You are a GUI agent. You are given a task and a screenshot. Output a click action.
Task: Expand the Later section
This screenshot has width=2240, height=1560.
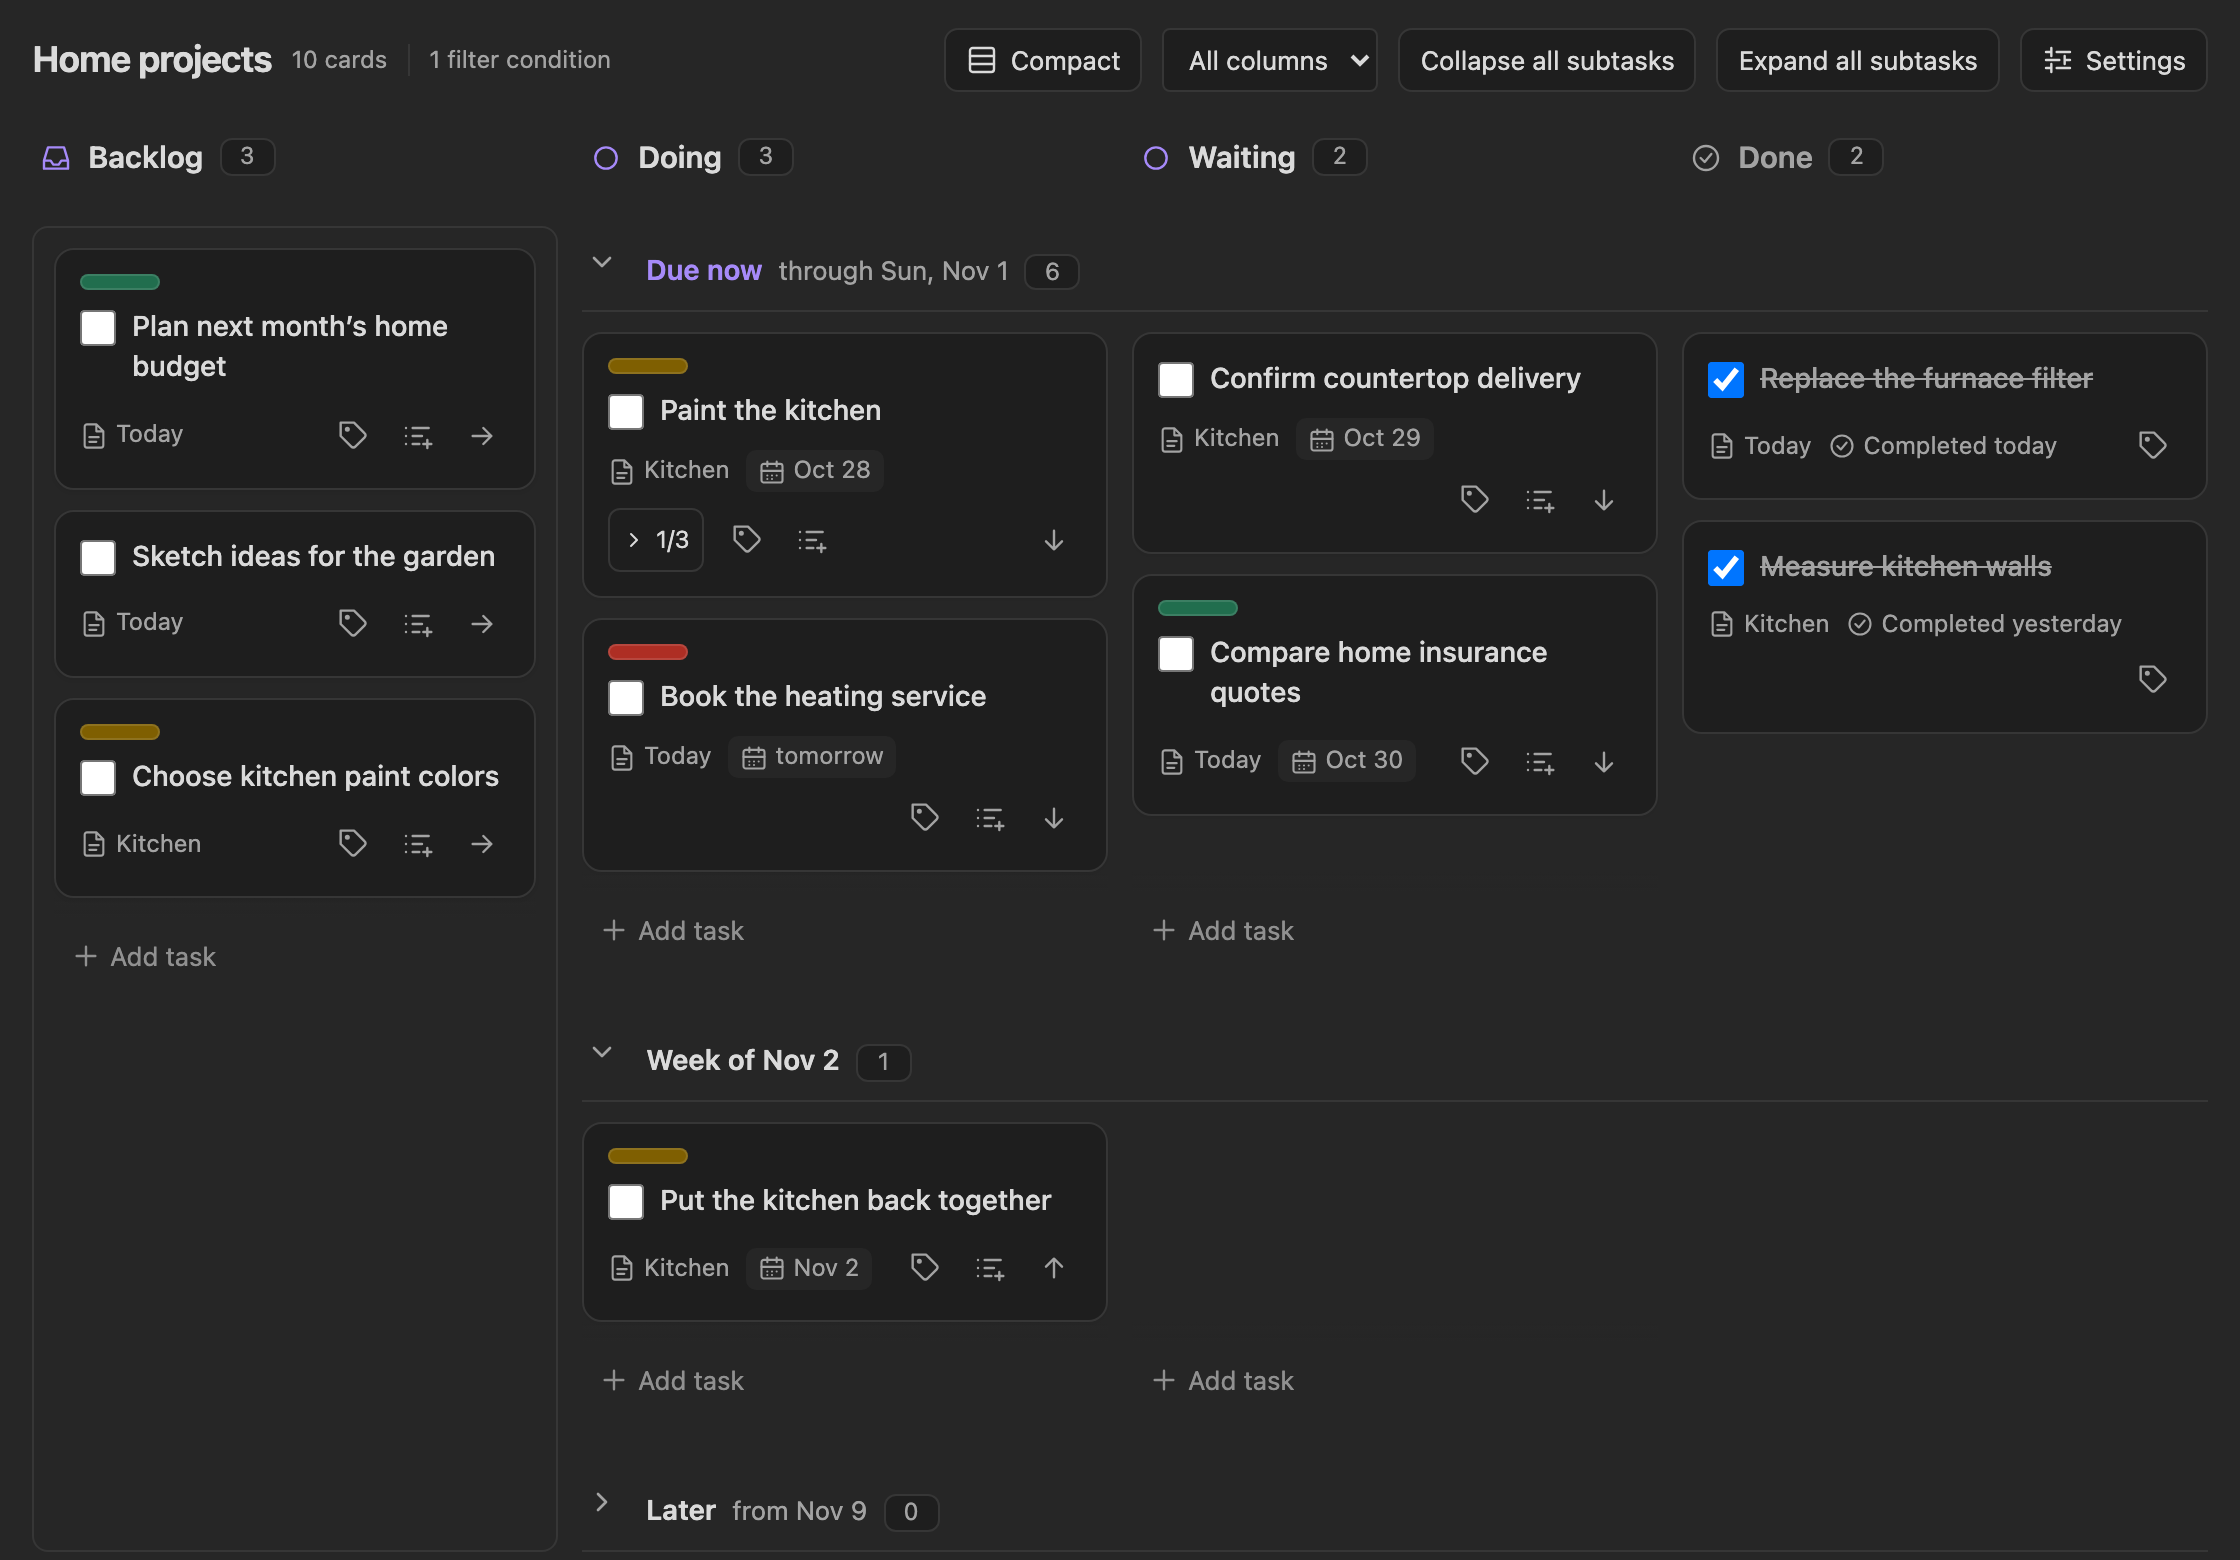(x=602, y=1502)
